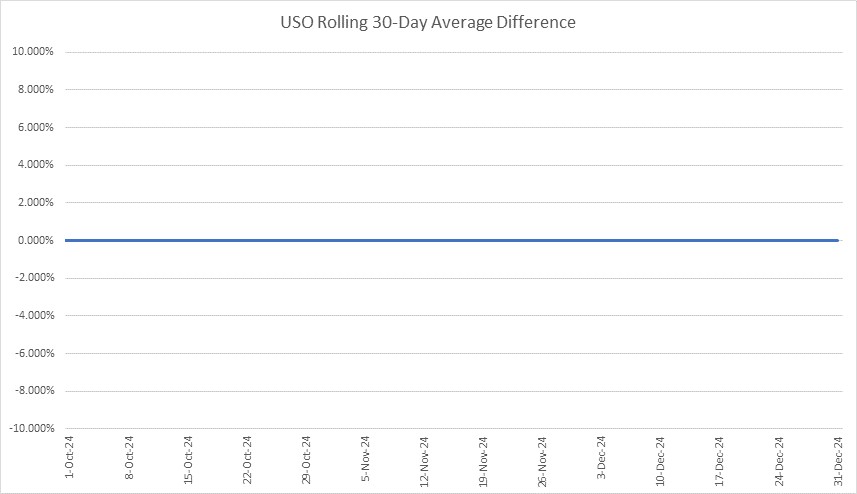The height and width of the screenshot is (494, 857).
Task: Select the -6.000% vertical axis label
Action: click(x=32, y=353)
